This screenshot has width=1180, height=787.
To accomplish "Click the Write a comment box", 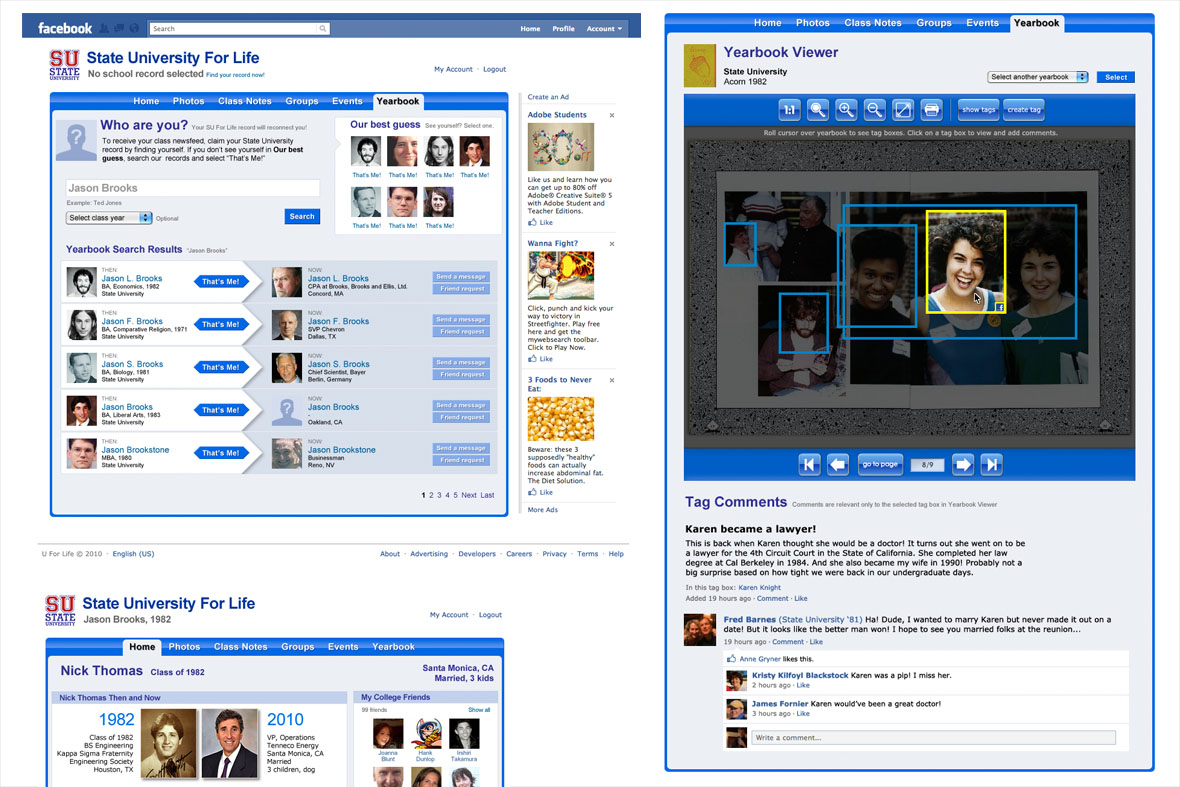I will pyautogui.click(x=933, y=737).
